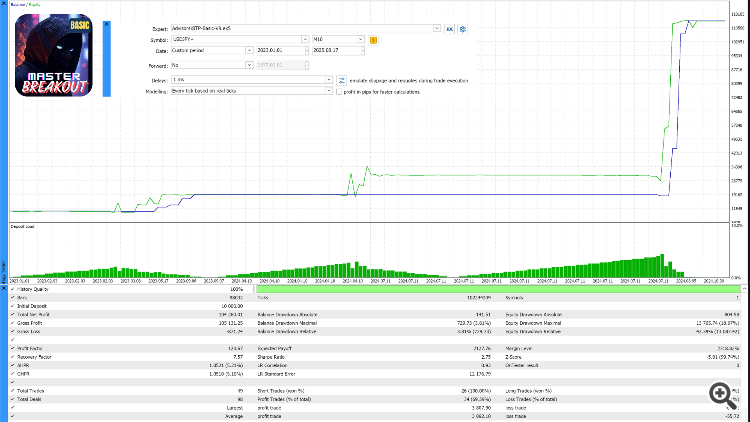Click the expert settings gear icon

click(x=463, y=29)
